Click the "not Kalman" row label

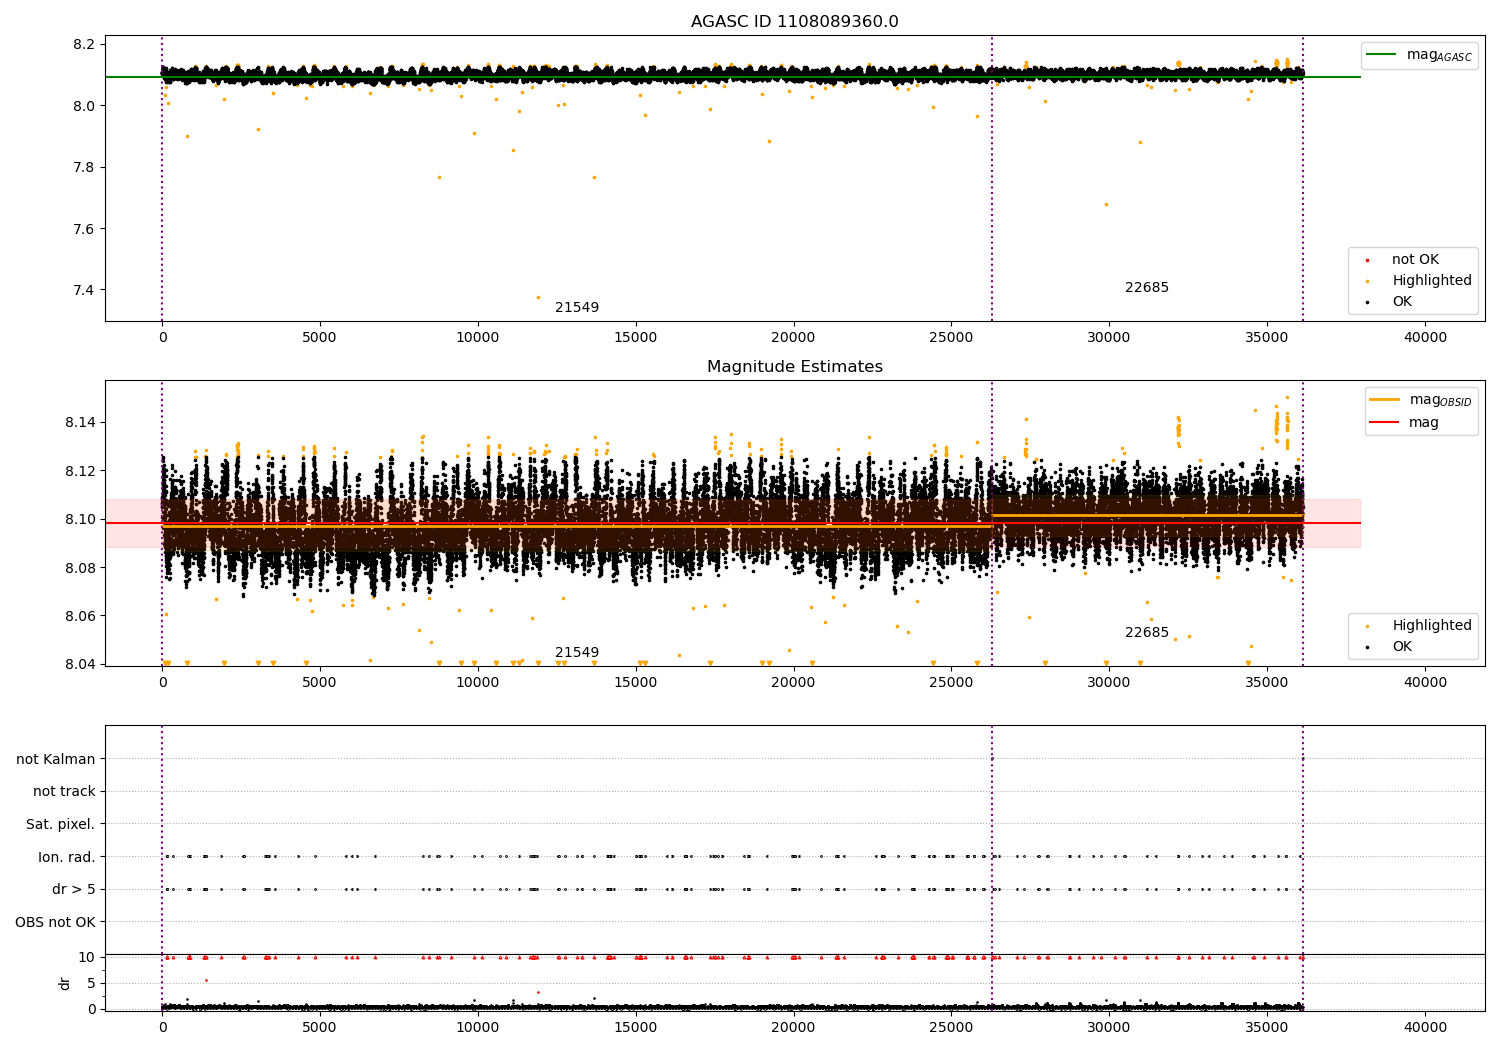[x=56, y=760]
